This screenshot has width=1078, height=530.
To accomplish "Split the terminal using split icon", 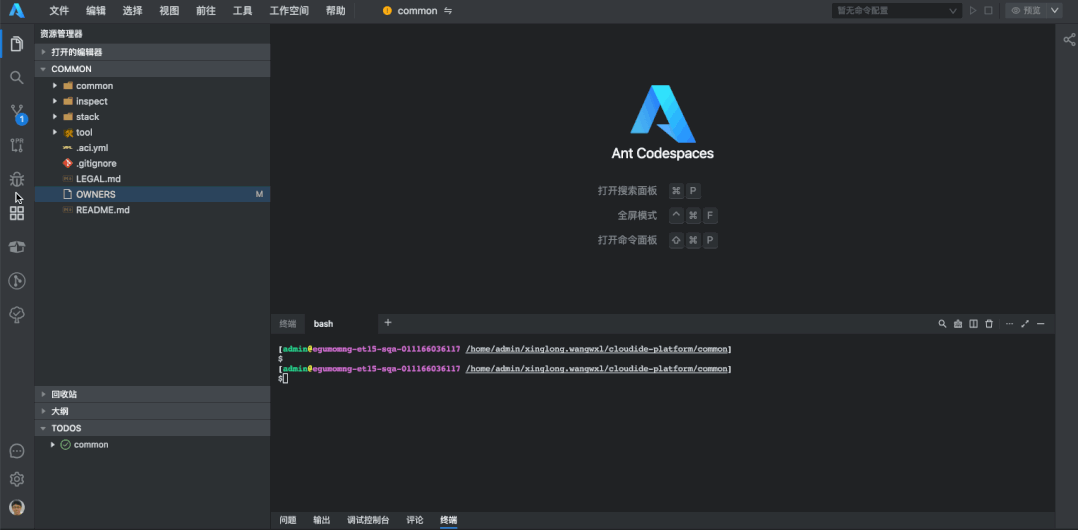I will pos(973,324).
